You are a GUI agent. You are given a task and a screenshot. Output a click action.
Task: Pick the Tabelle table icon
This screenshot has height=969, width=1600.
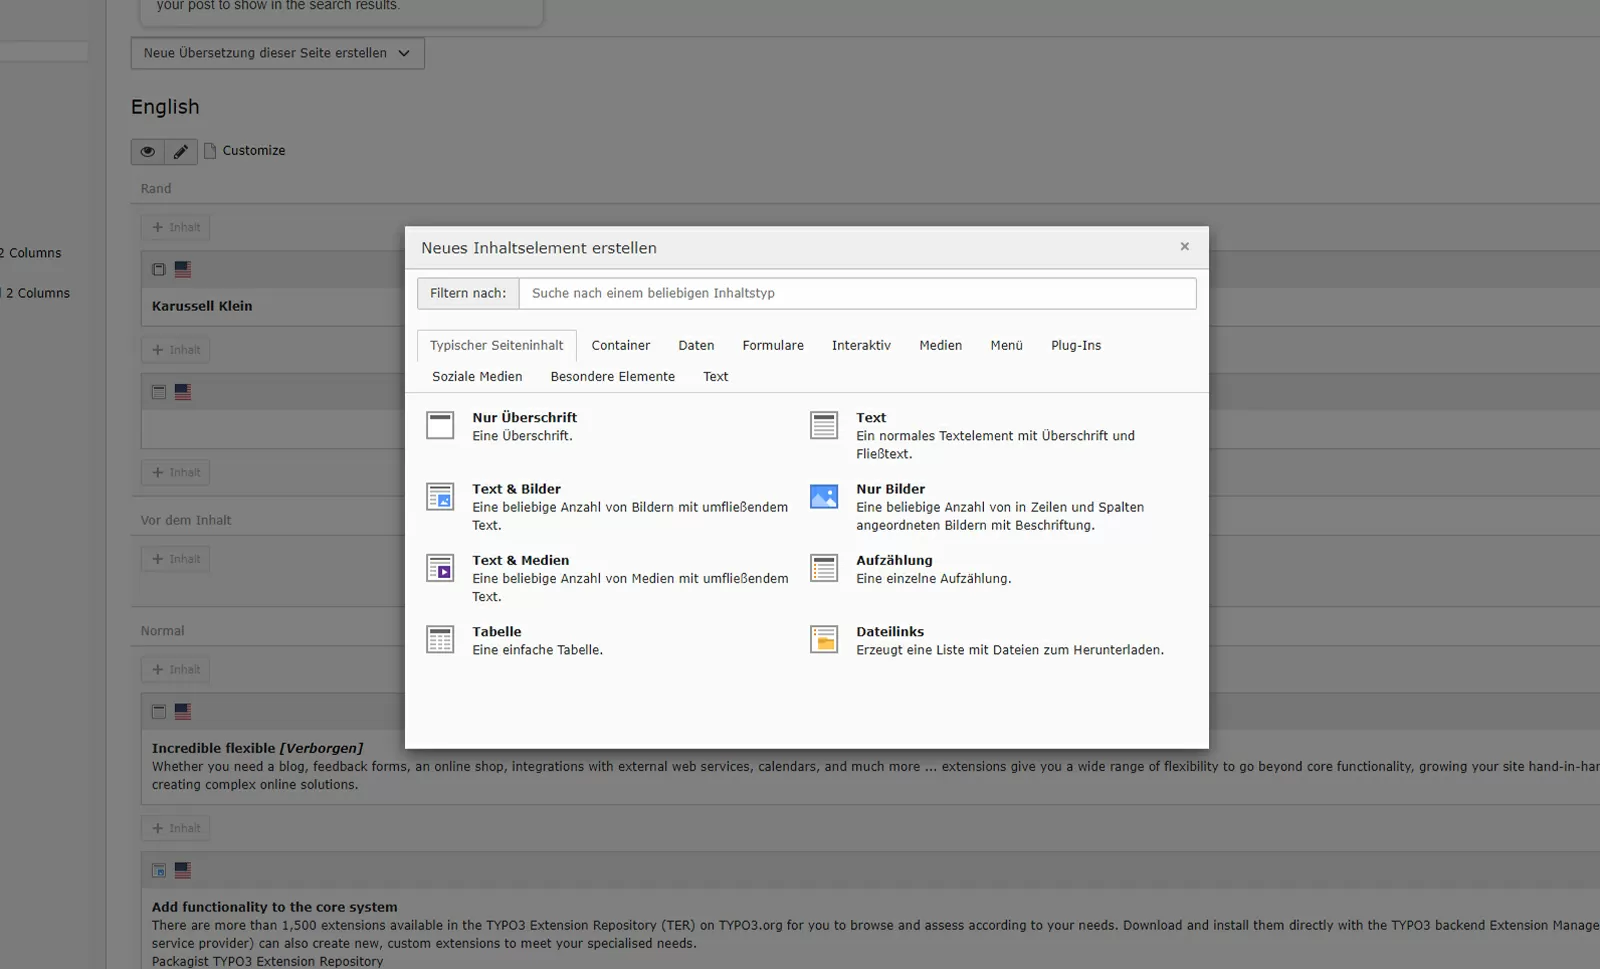pyautogui.click(x=440, y=639)
